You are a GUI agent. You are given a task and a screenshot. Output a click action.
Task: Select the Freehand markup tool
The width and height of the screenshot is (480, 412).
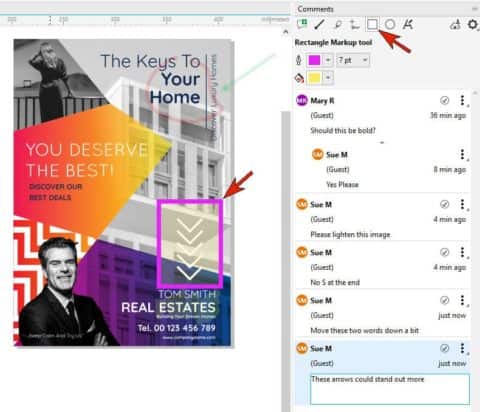[337, 24]
